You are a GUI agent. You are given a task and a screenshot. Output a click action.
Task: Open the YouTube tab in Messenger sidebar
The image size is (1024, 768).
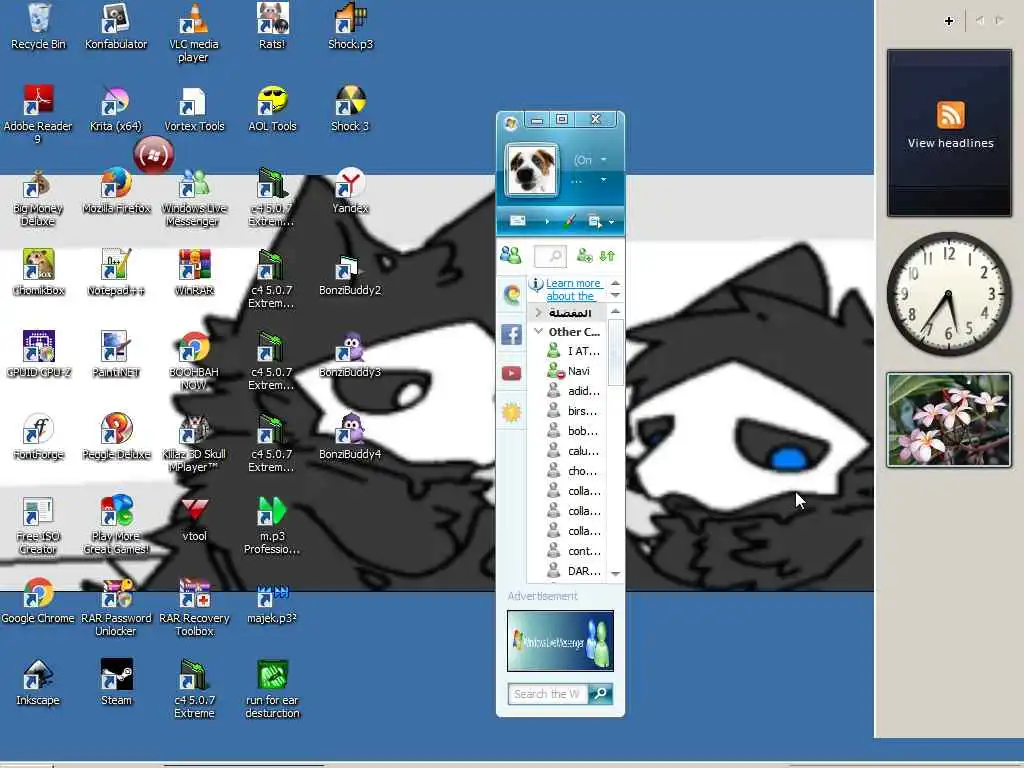(511, 373)
